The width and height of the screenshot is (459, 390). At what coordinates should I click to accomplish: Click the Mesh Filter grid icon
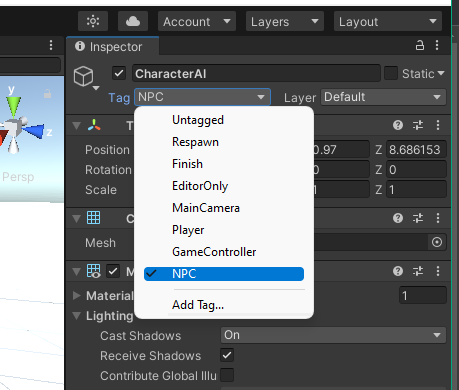[93, 218]
